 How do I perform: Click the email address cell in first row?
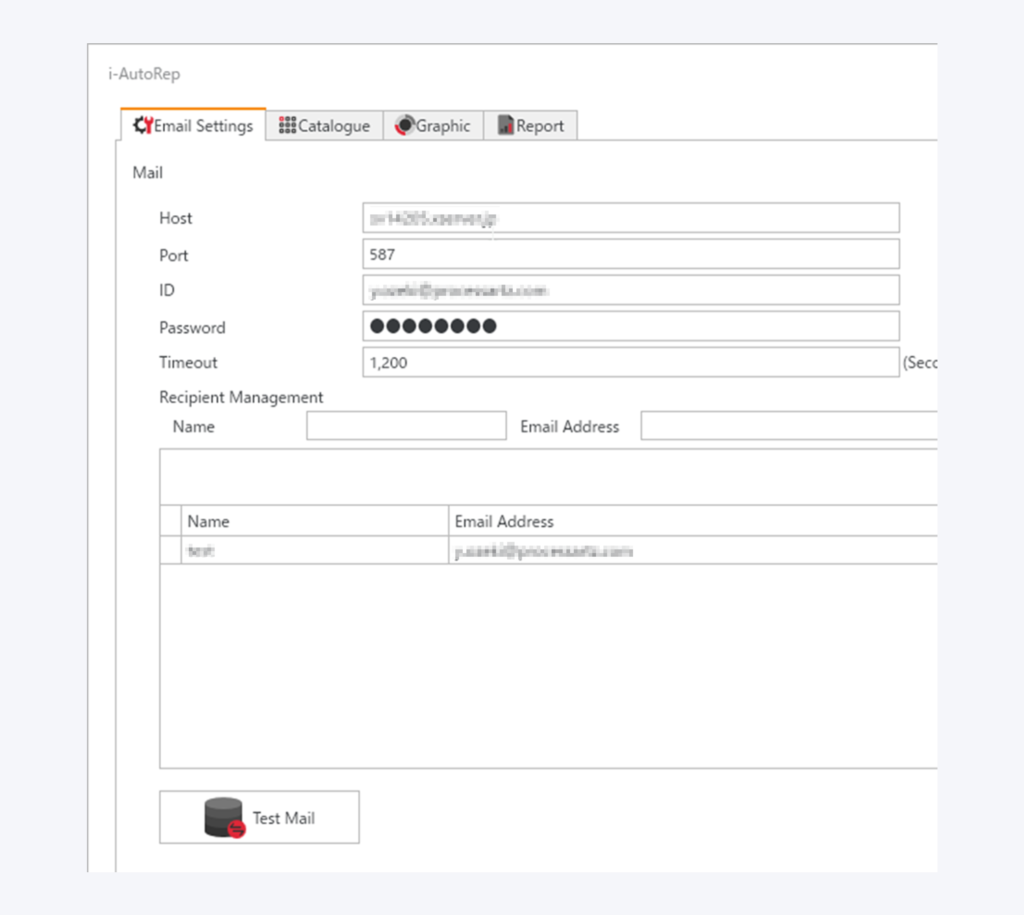[690, 550]
